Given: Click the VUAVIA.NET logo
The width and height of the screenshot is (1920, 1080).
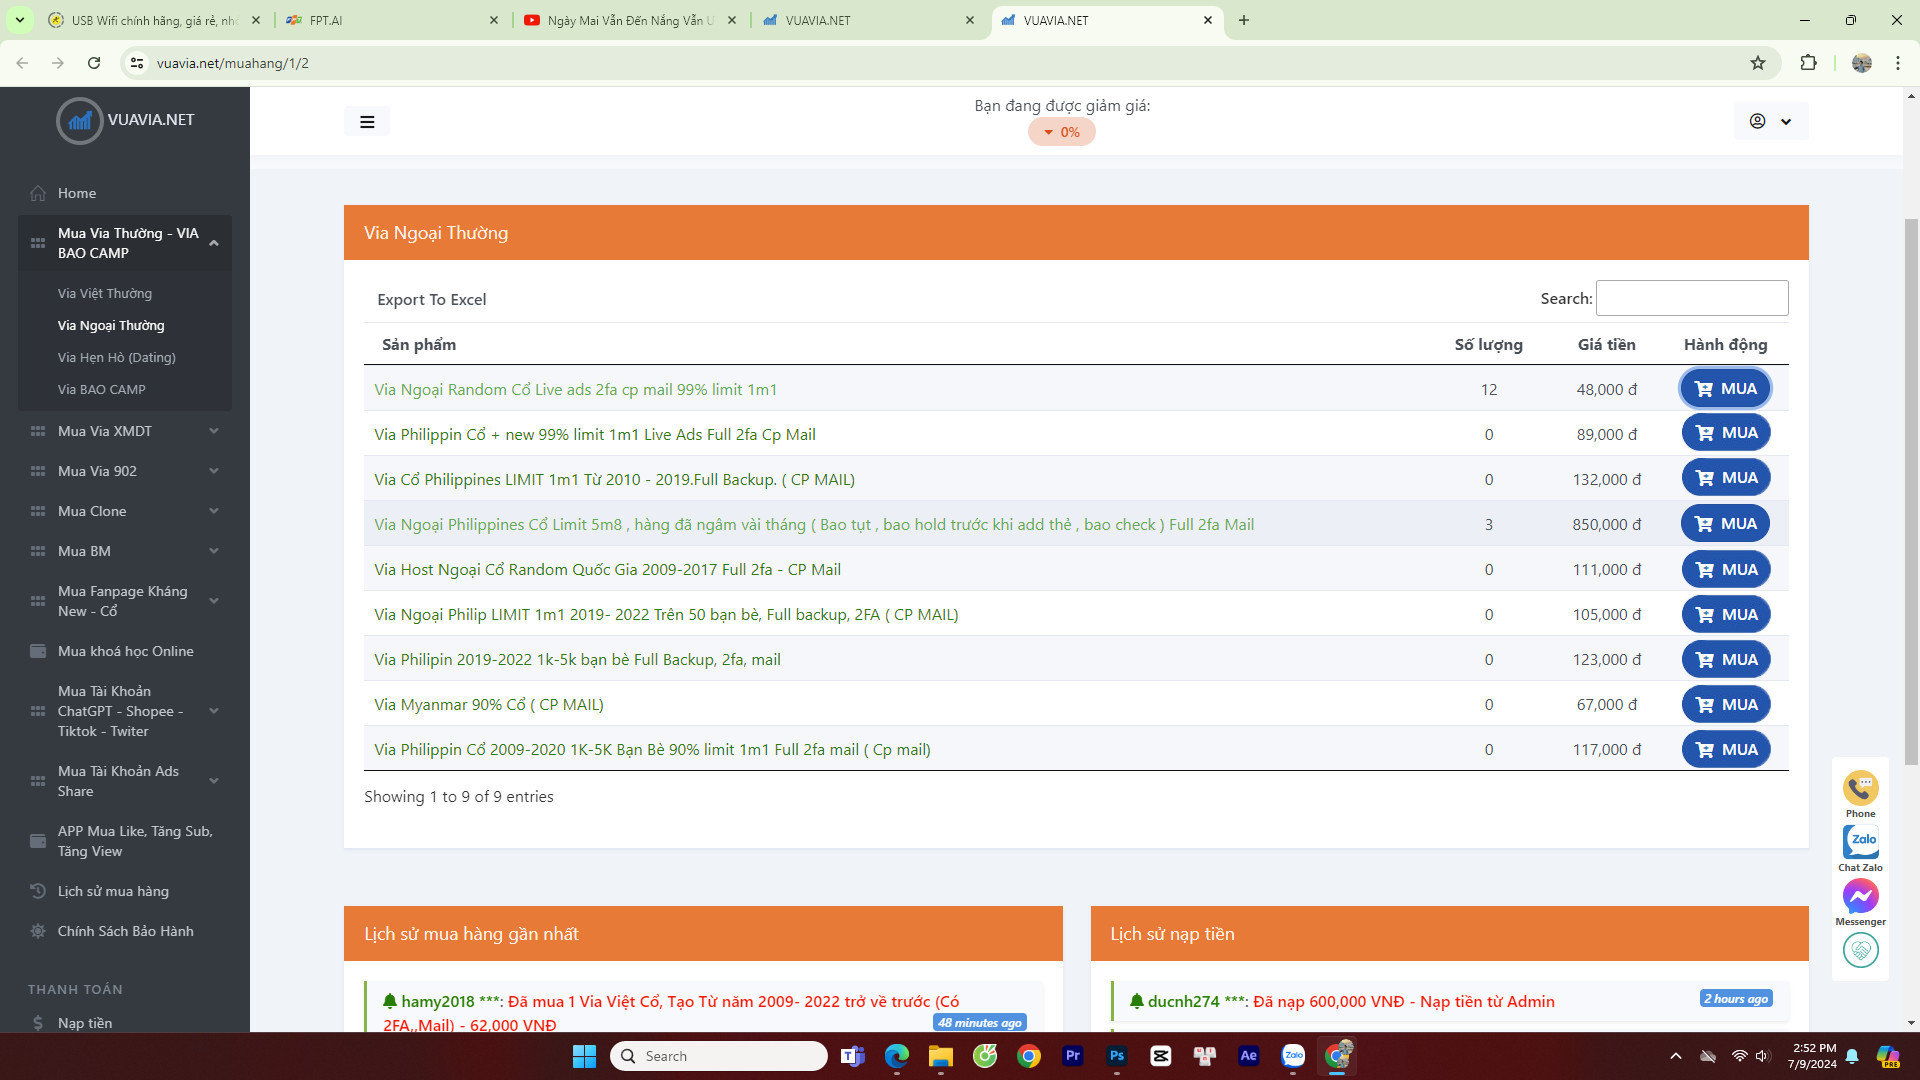Looking at the screenshot, I should pyautogui.click(x=126, y=120).
